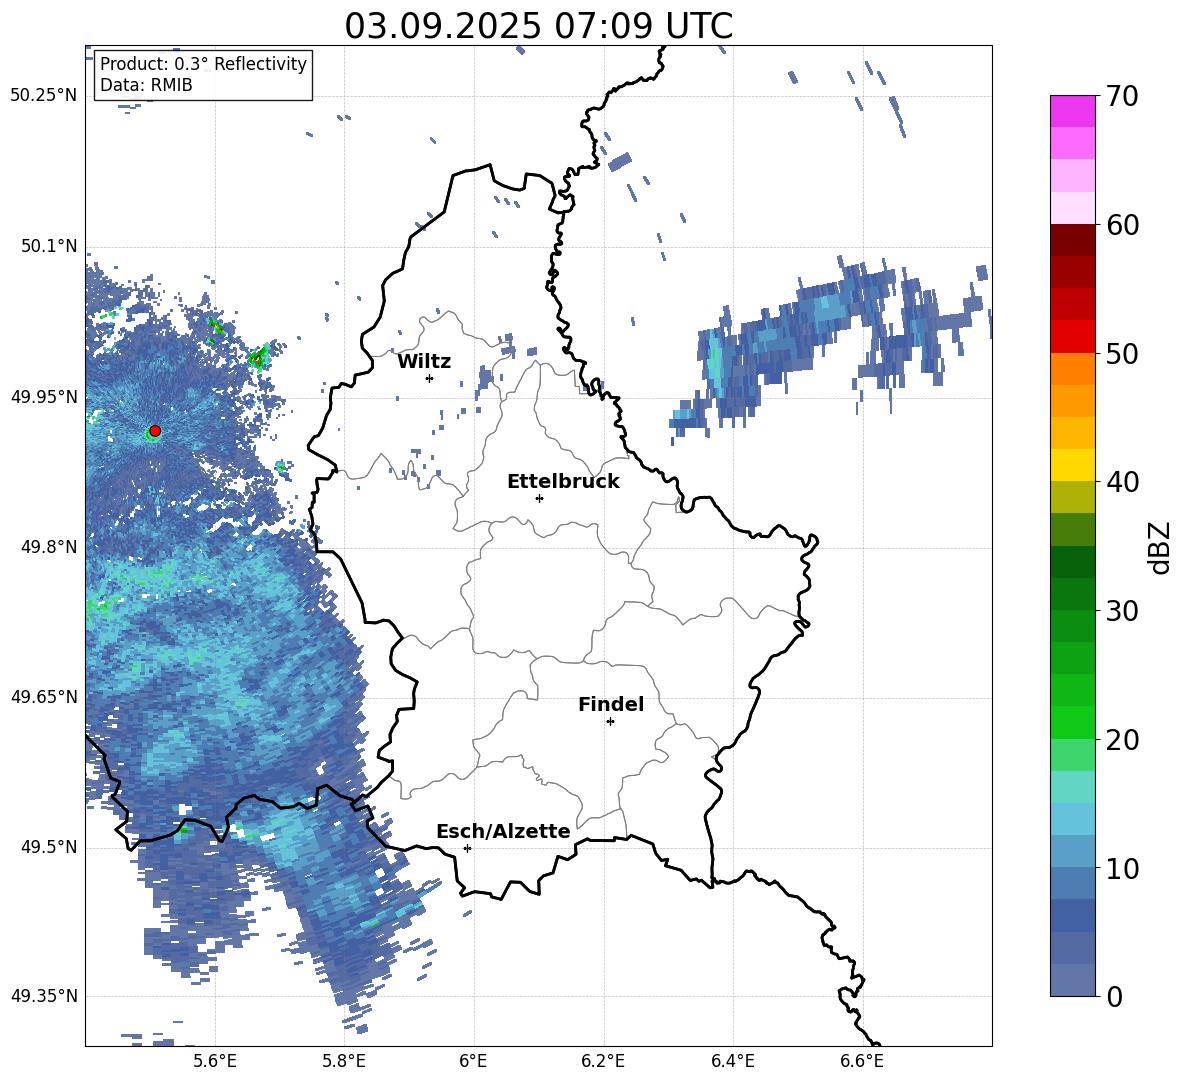Click the 5.6°E longitude label
This screenshot has height=1081, width=1184.
(214, 1061)
